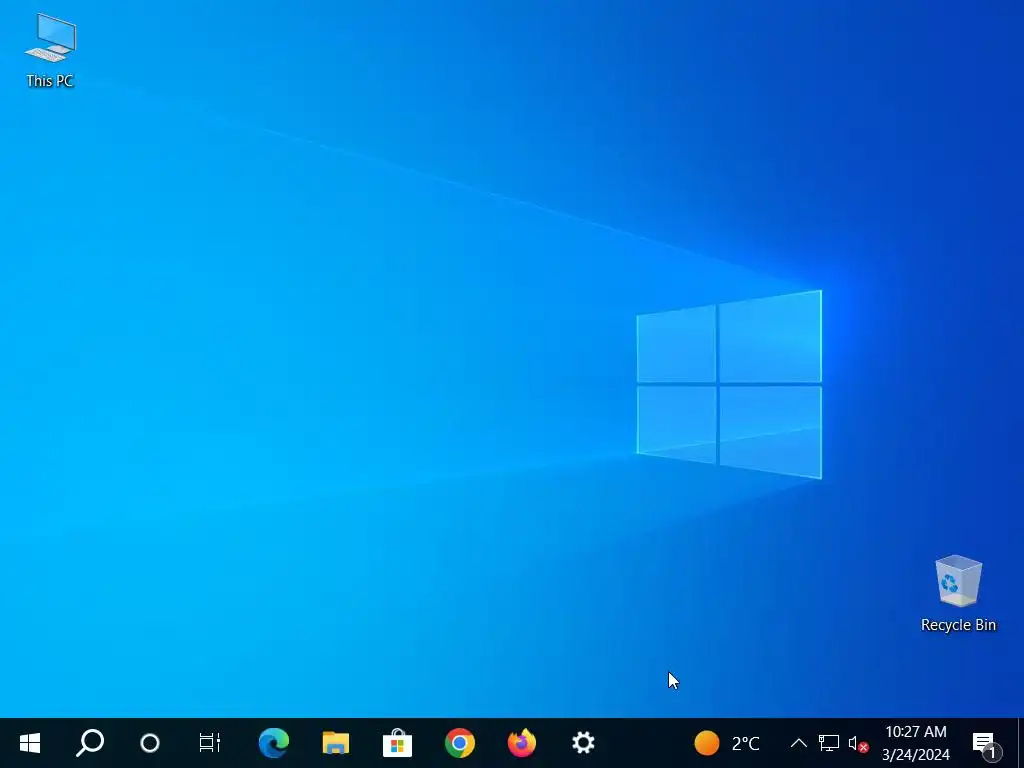Open taskbar Search magnifier
Screen dimensions: 1024x768
coord(89,743)
